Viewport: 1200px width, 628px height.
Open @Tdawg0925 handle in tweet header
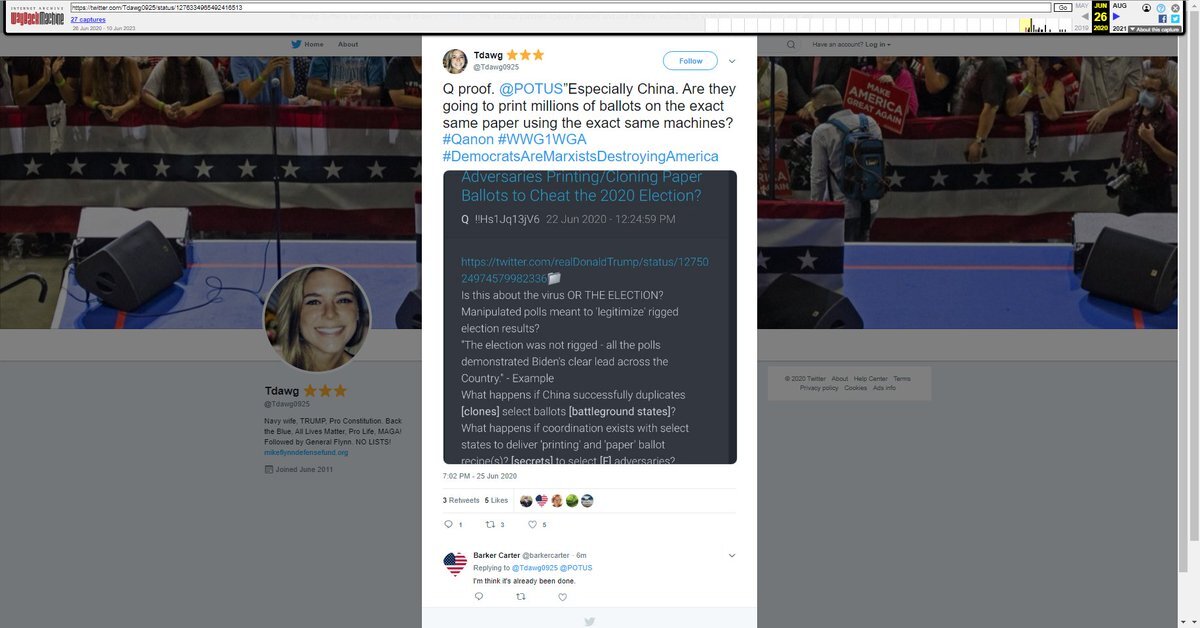coord(495,67)
